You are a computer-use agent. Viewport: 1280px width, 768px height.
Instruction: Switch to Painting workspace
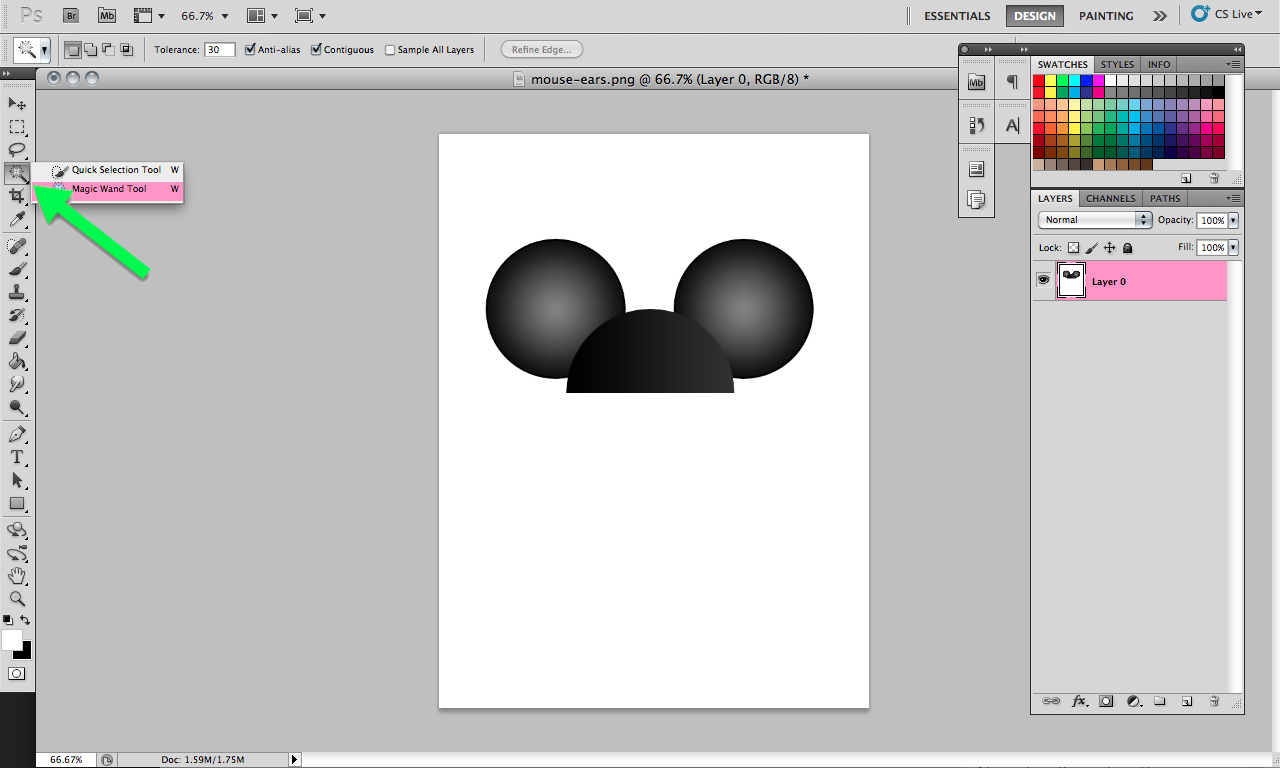(x=1106, y=16)
